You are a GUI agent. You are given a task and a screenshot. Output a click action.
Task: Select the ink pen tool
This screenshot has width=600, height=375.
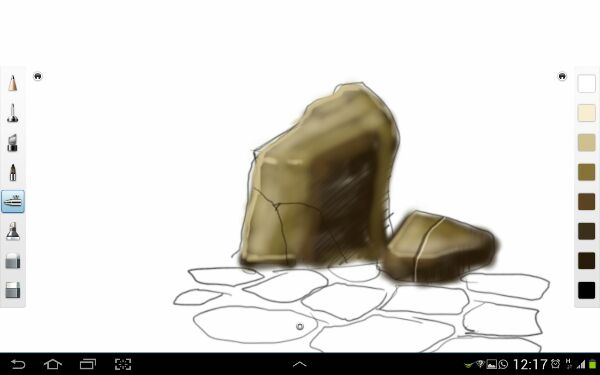pyautogui.click(x=13, y=172)
